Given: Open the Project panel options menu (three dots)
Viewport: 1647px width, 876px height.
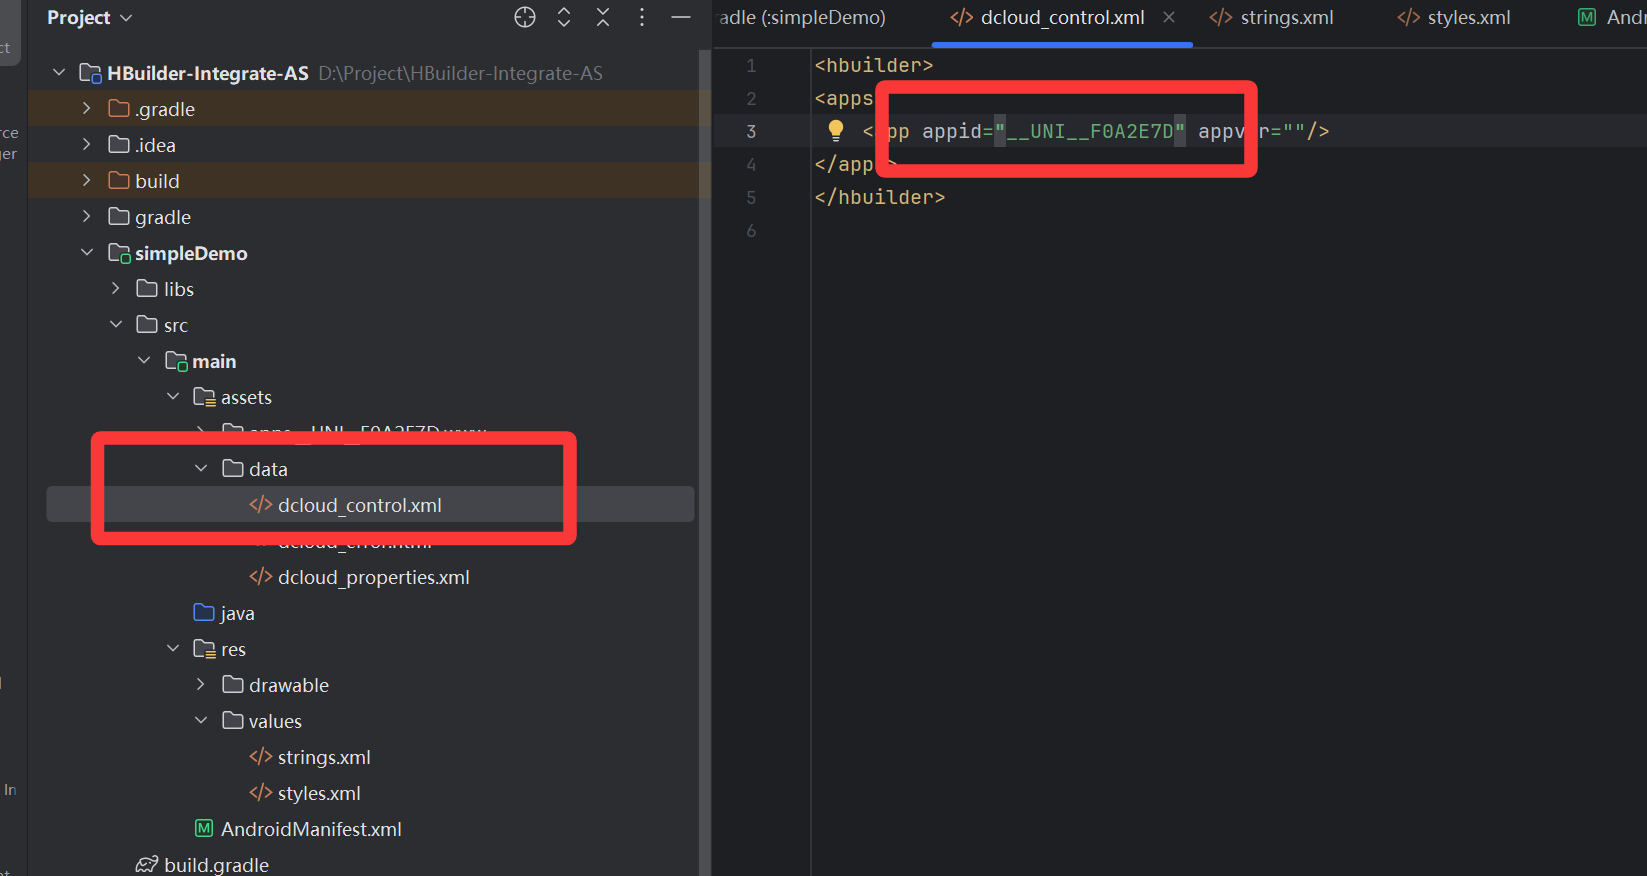Looking at the screenshot, I should pyautogui.click(x=642, y=17).
